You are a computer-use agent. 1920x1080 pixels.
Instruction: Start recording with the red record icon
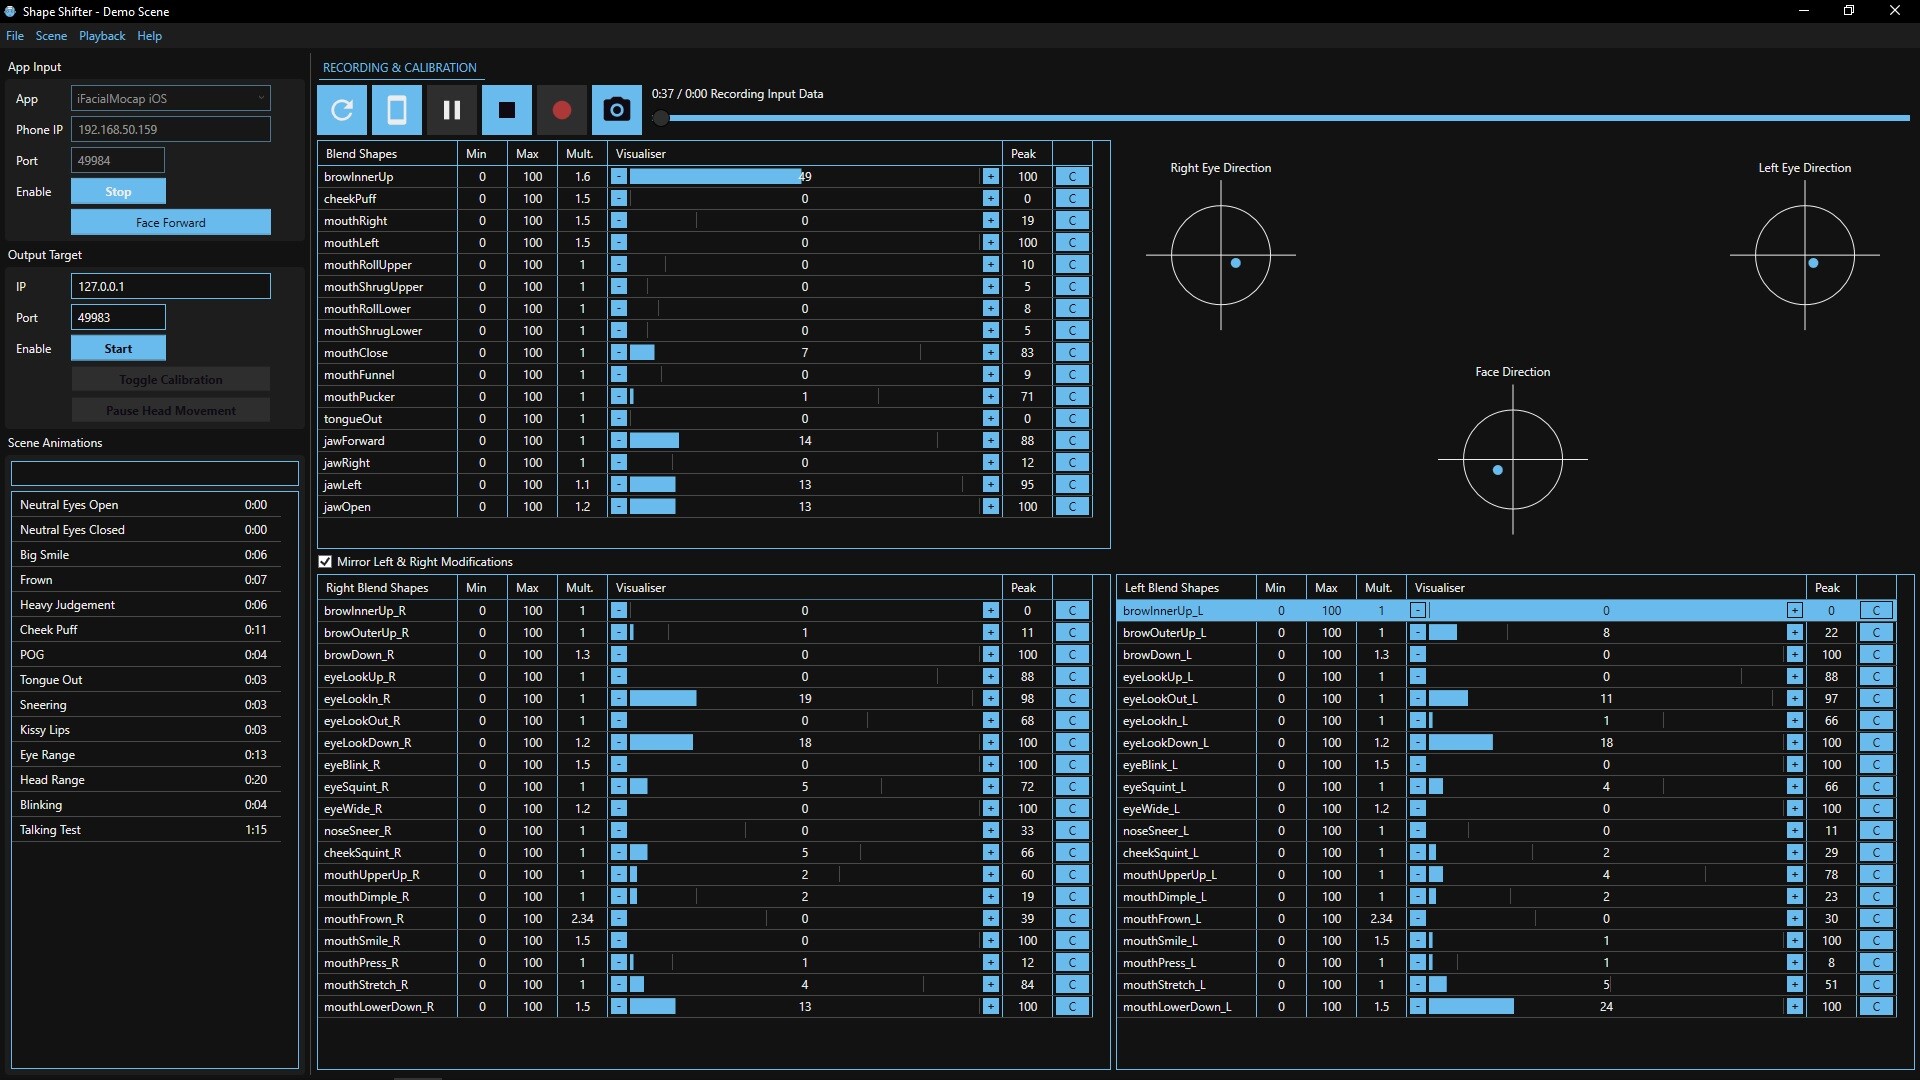(561, 110)
